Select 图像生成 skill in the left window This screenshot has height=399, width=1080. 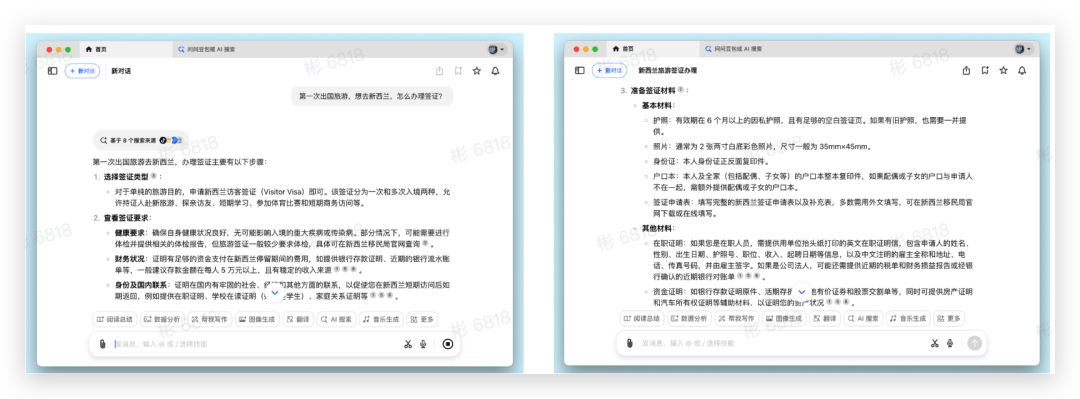pyautogui.click(x=257, y=319)
